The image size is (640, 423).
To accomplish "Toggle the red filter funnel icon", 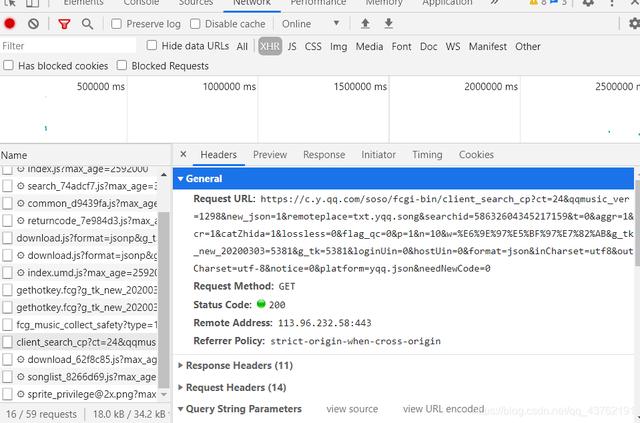I will (64, 23).
